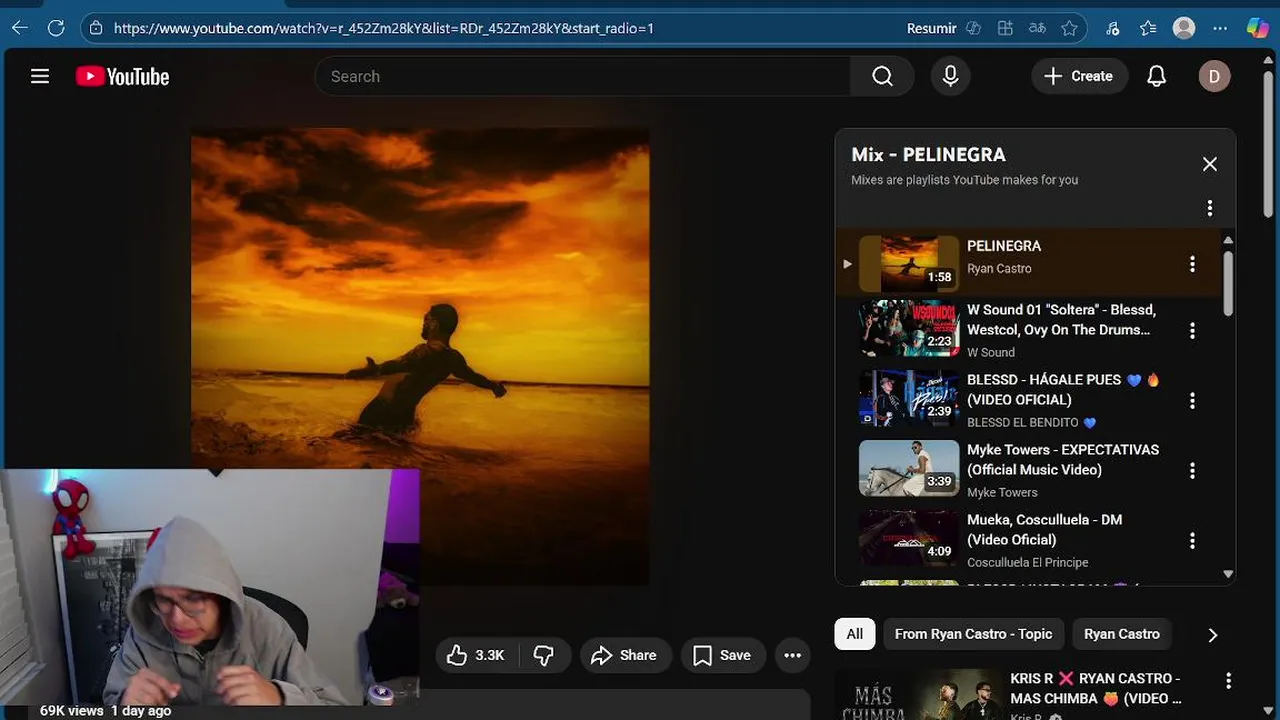Start voice search with the microphone icon
The width and height of the screenshot is (1280, 720).
pyautogui.click(x=950, y=76)
